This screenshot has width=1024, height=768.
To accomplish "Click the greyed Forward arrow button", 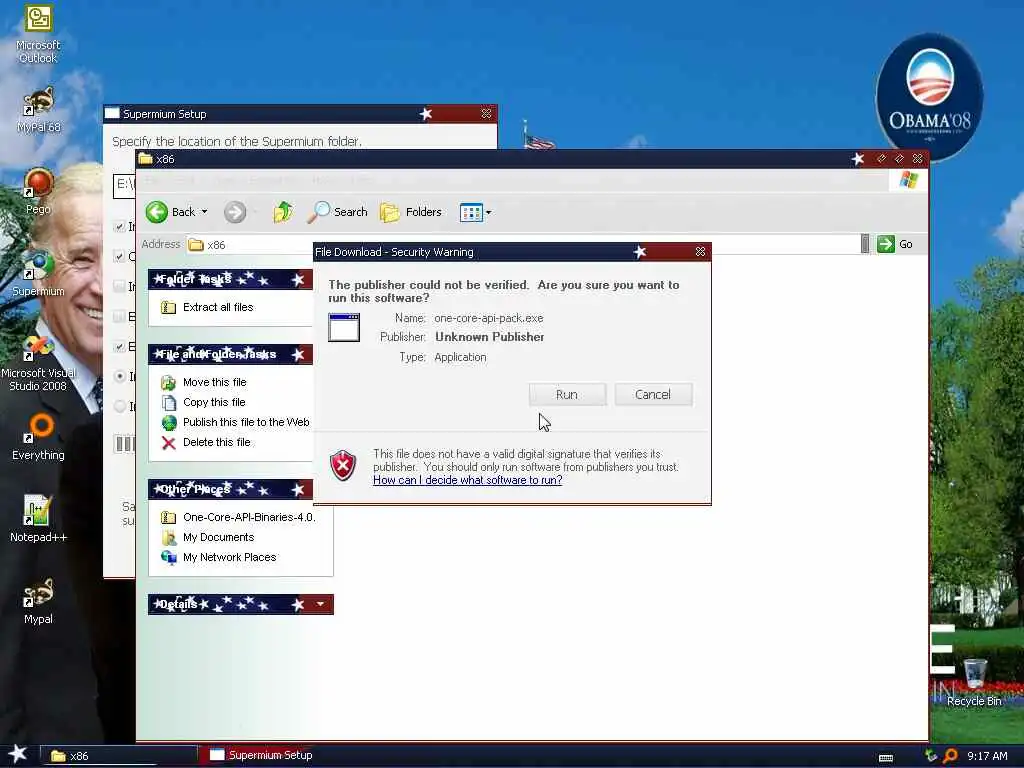I will coord(235,212).
